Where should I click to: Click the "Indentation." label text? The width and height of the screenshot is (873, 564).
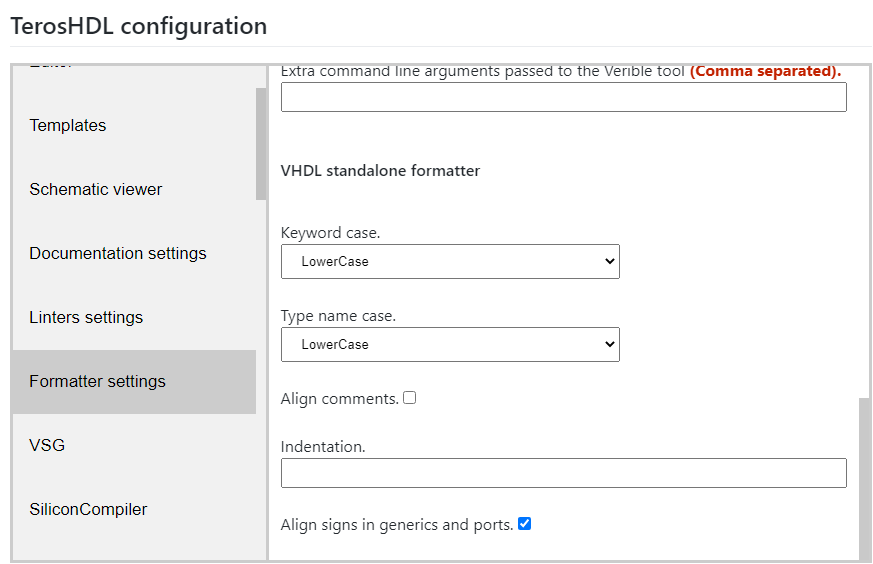[x=323, y=447]
